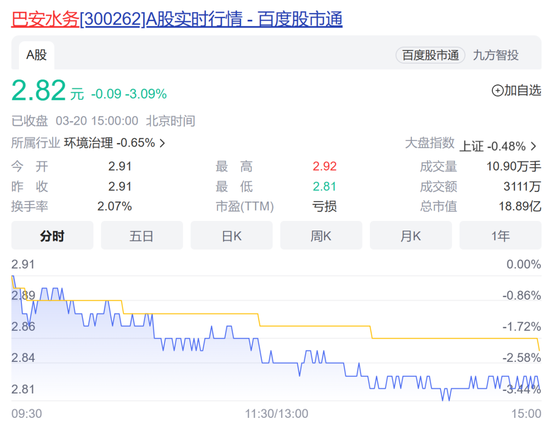Viewport: 550px width, 425px height.
Task: Select the A股 tab
Action: [x=36, y=55]
